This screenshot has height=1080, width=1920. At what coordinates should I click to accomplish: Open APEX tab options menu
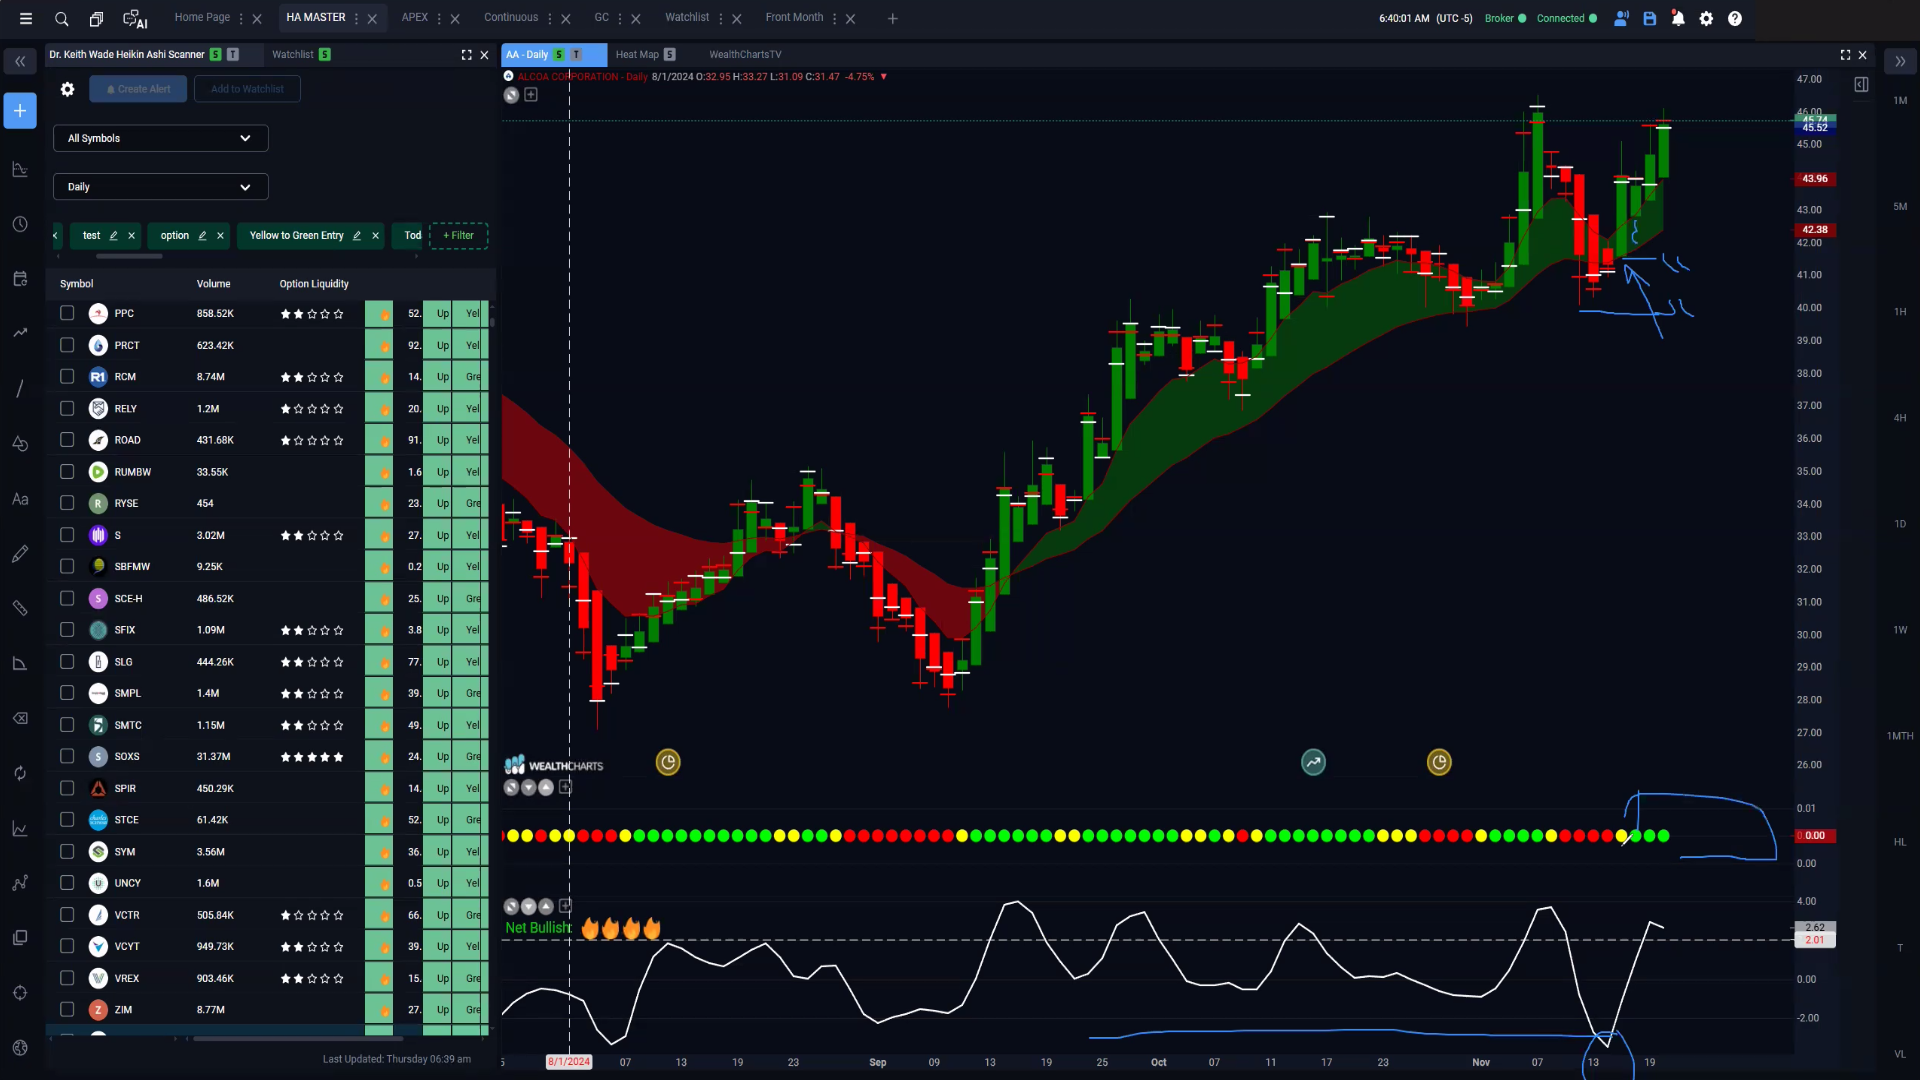(x=440, y=18)
